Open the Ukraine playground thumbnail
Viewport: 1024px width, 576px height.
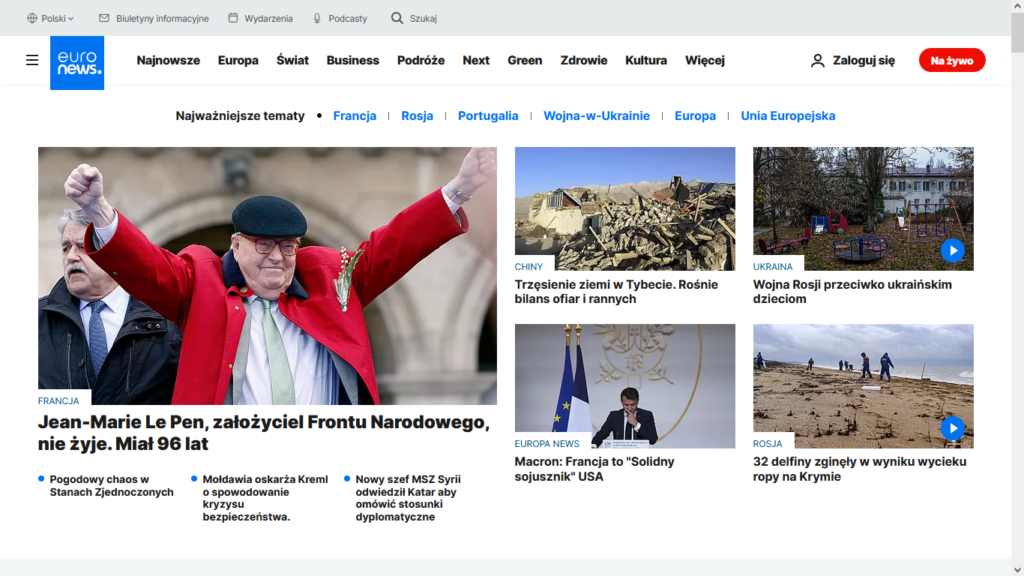pos(863,209)
